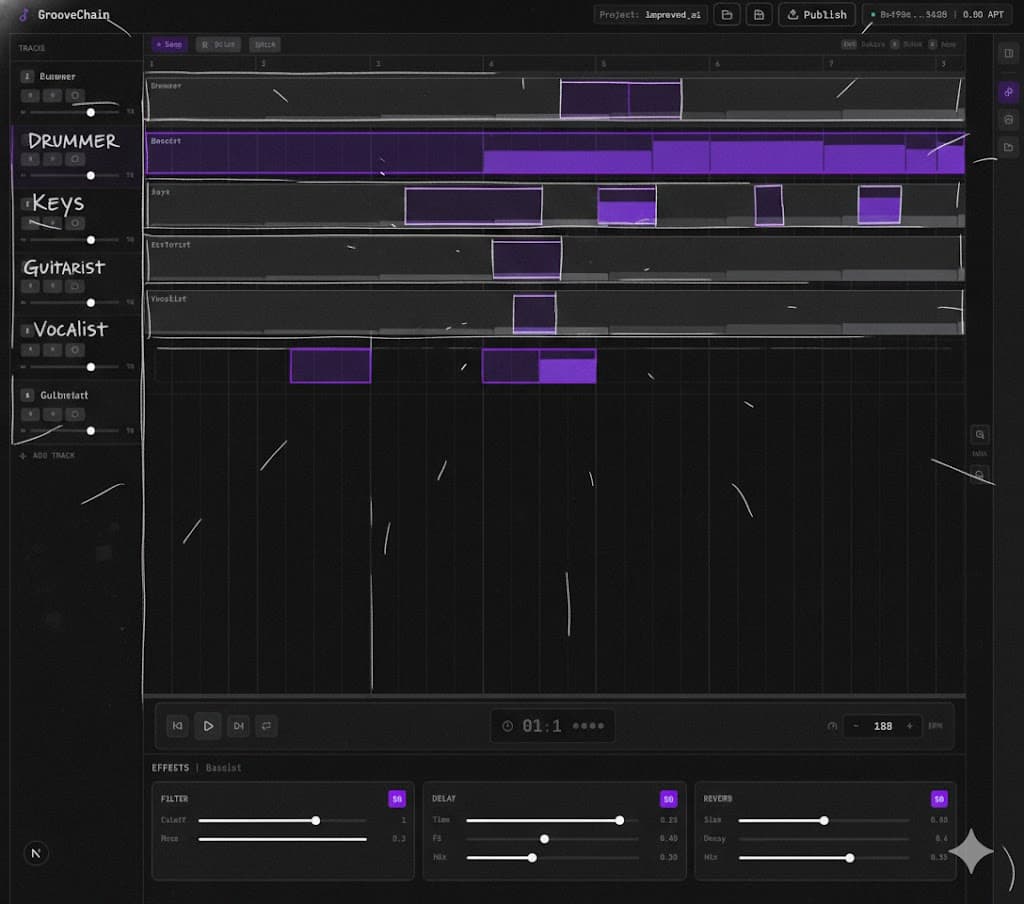Viewport: 1024px width, 904px height.
Task: Click the purple mixer icon in the right sidebar
Action: (x=1010, y=92)
